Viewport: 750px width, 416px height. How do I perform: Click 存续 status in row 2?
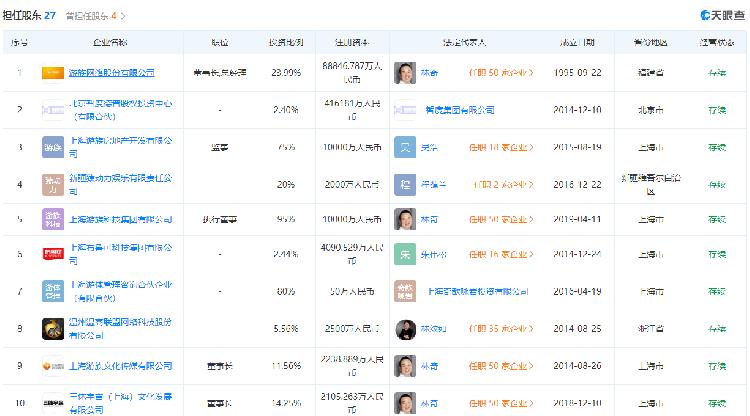(x=717, y=110)
